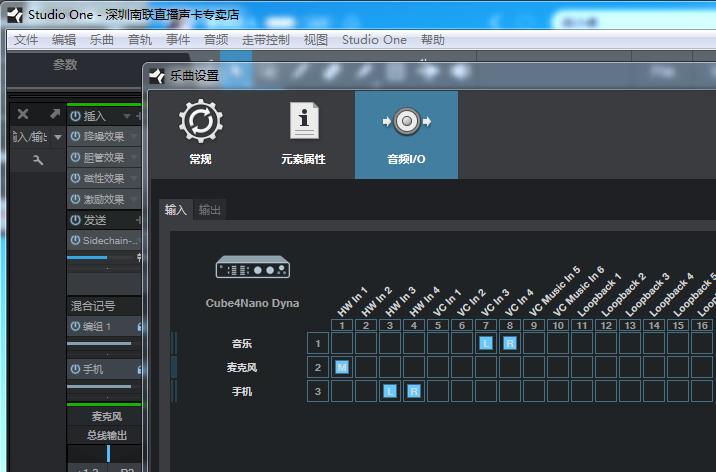This screenshot has height=472, width=716.
Task: Switch to the 输出 tab
Action: tap(210, 210)
